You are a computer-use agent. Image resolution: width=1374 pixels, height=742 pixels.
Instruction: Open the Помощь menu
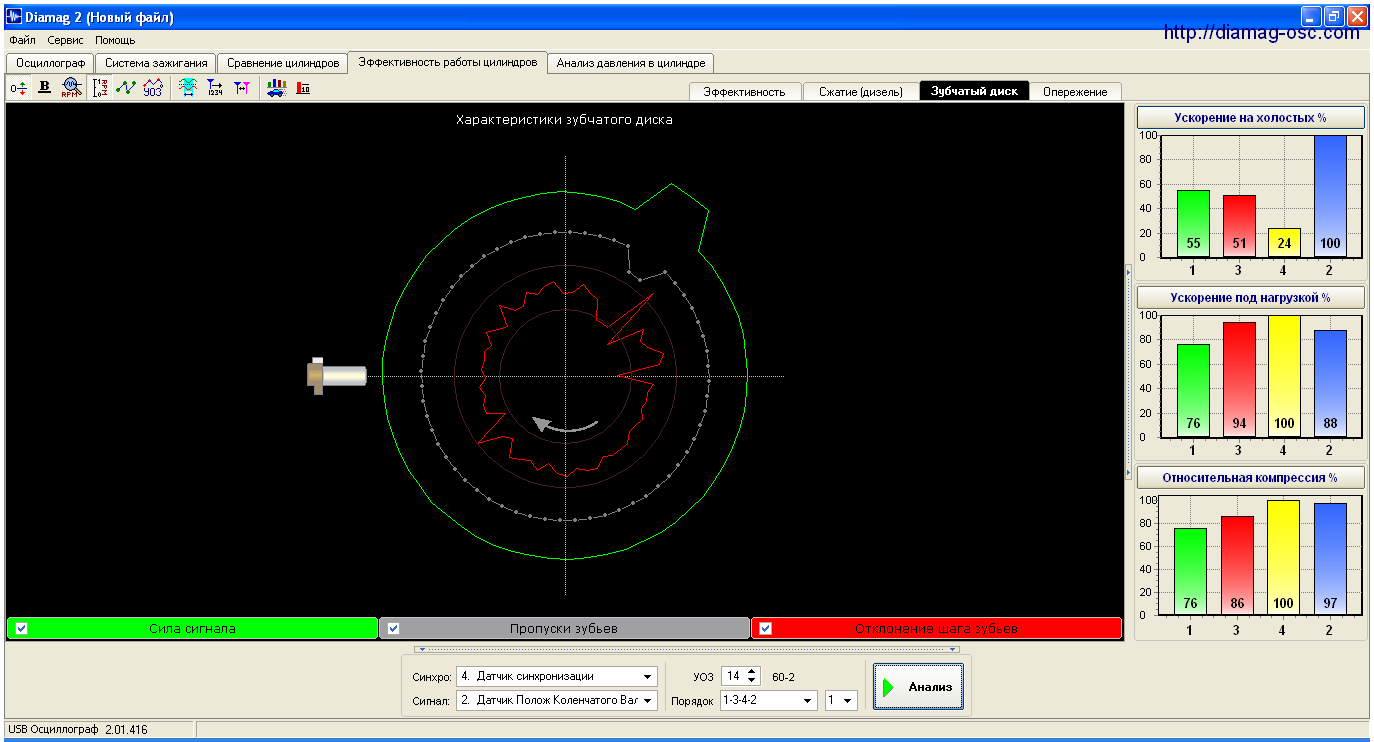pos(115,40)
